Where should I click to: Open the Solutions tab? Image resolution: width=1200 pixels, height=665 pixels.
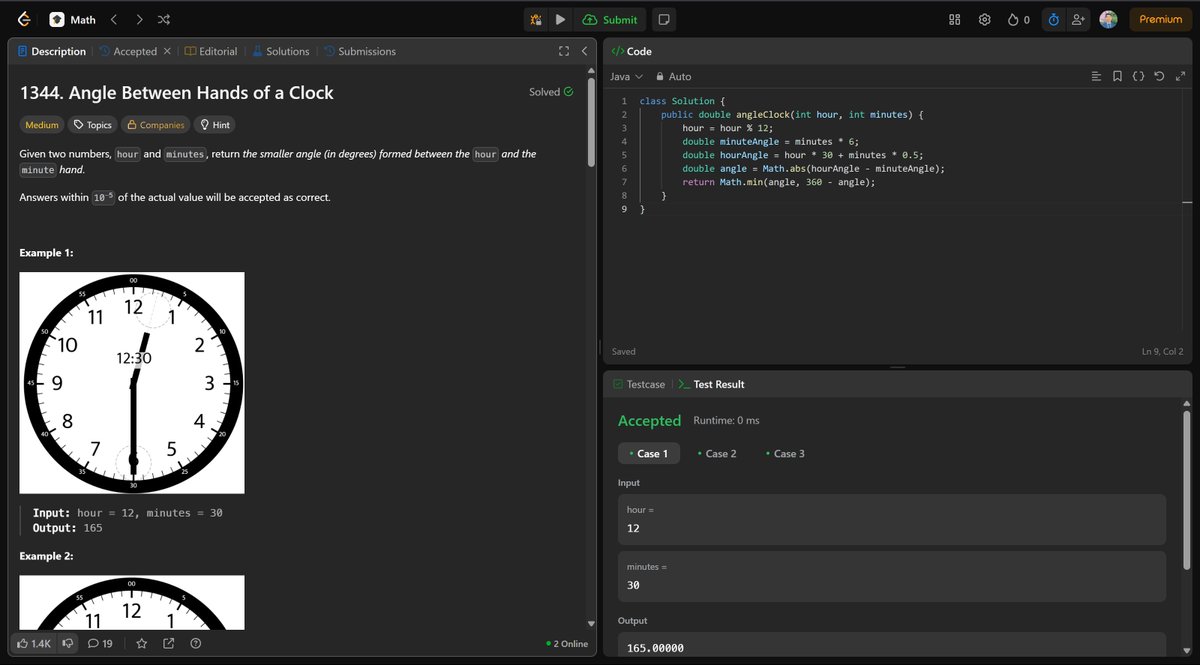pyautogui.click(x=280, y=51)
